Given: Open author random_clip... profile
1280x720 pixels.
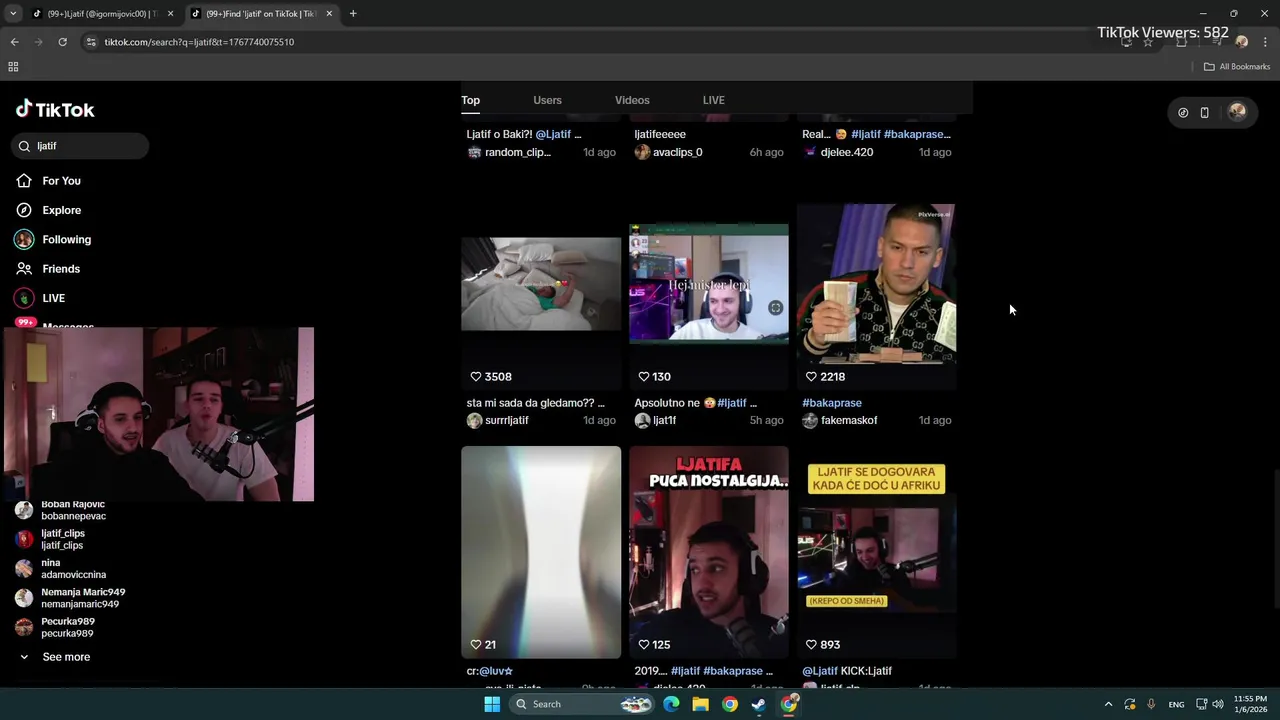Looking at the screenshot, I should click(518, 152).
